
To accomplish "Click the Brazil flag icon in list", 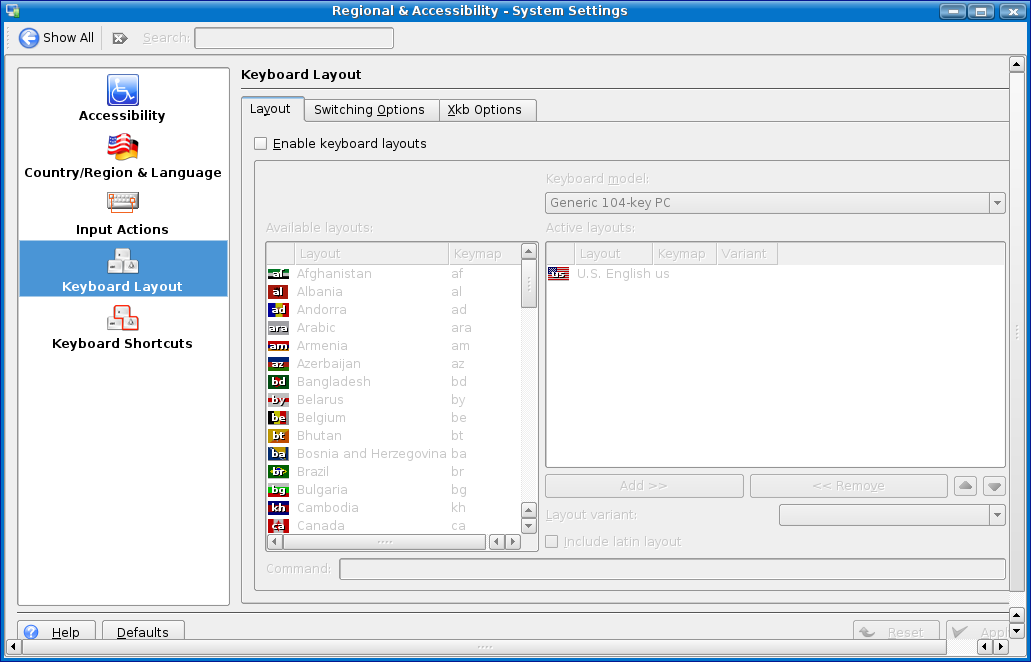I will [278, 472].
